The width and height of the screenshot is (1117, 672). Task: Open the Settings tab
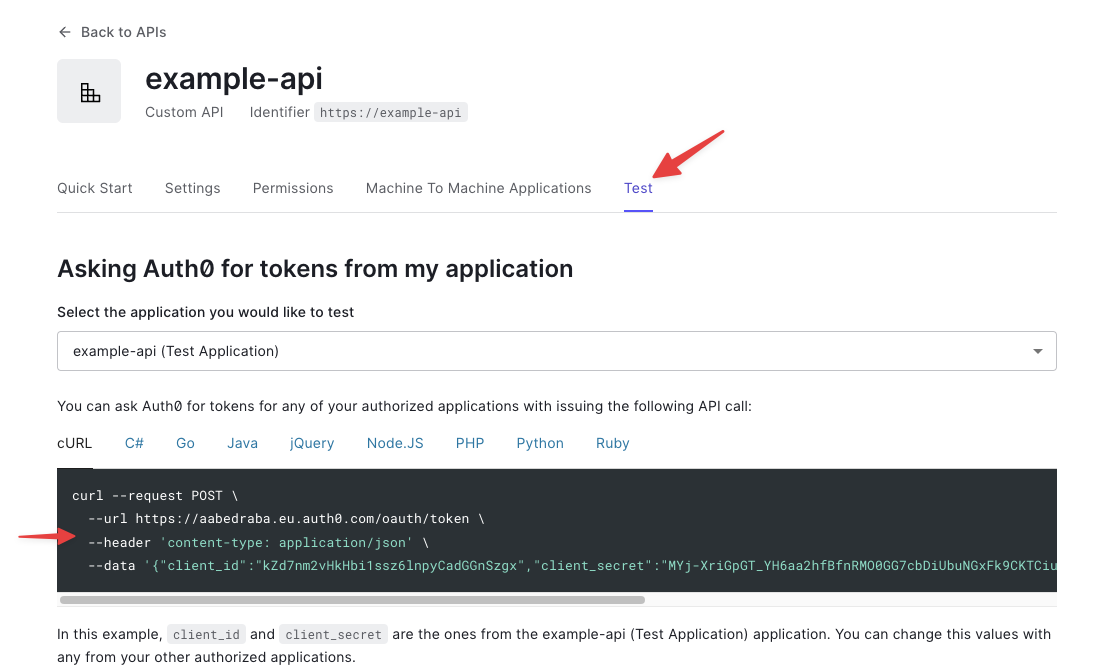(192, 188)
